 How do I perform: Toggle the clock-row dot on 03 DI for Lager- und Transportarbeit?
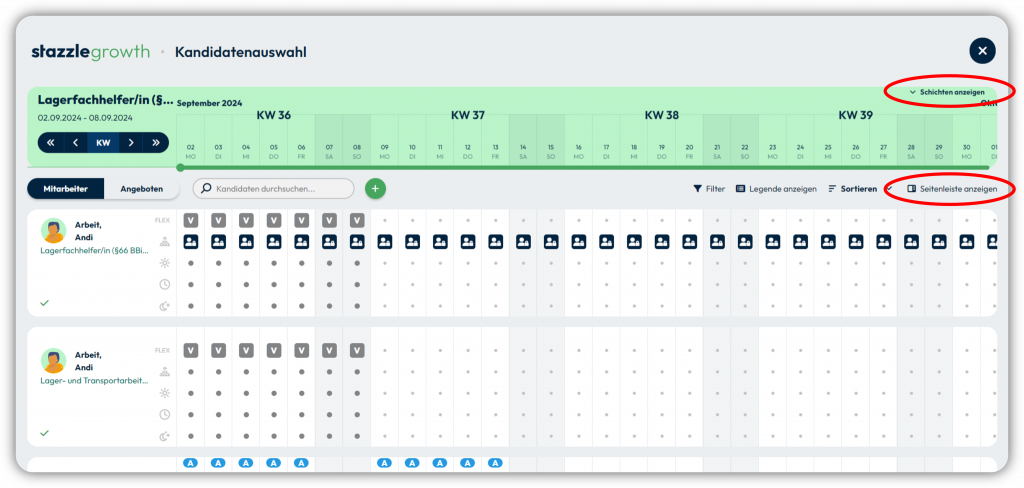[x=218, y=414]
